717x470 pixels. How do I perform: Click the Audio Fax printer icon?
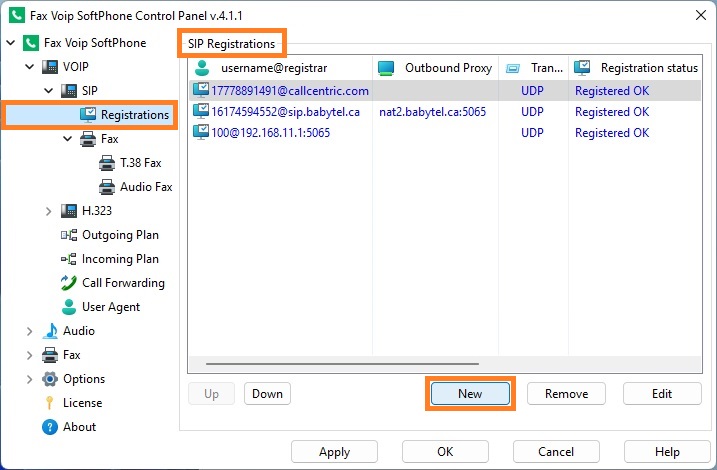tap(107, 187)
